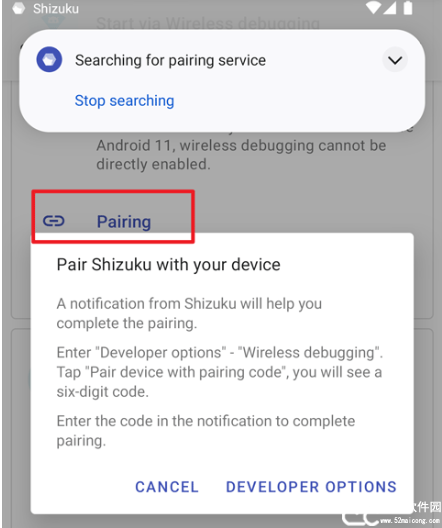Tap the round blue Shizuku notification icon
Screen dimensions: 442x528
(x=49, y=60)
